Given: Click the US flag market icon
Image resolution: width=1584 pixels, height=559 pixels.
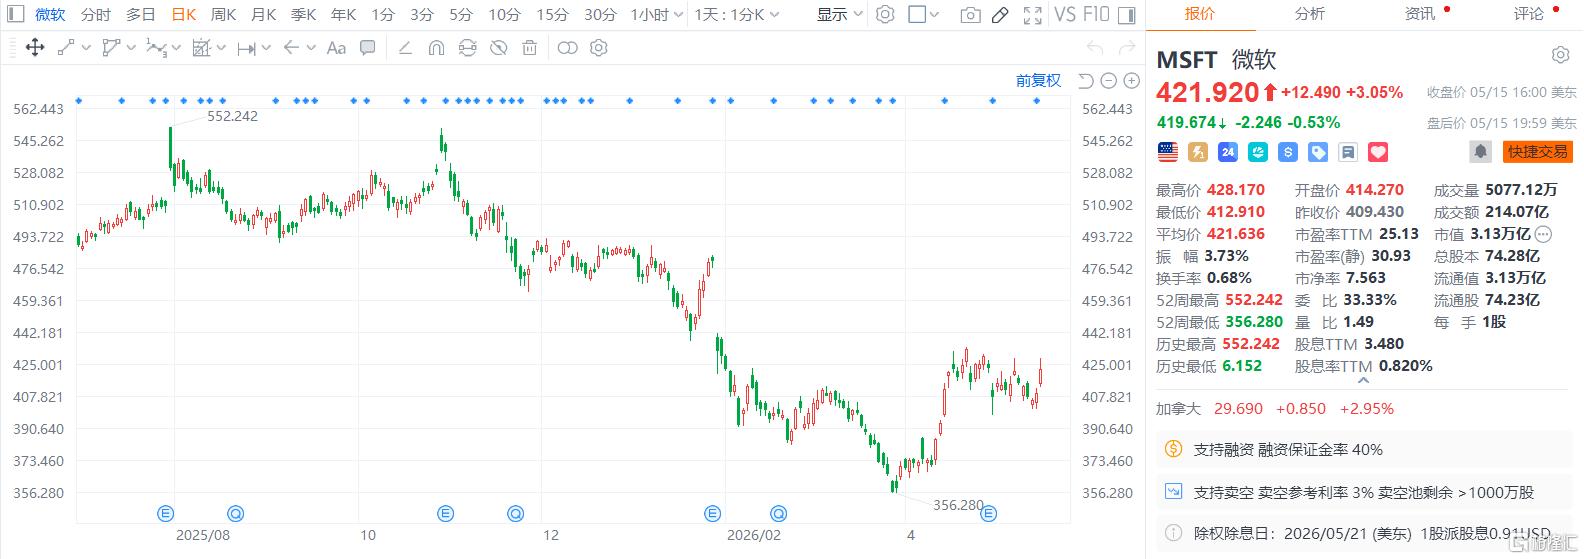Looking at the screenshot, I should pyautogui.click(x=1168, y=152).
